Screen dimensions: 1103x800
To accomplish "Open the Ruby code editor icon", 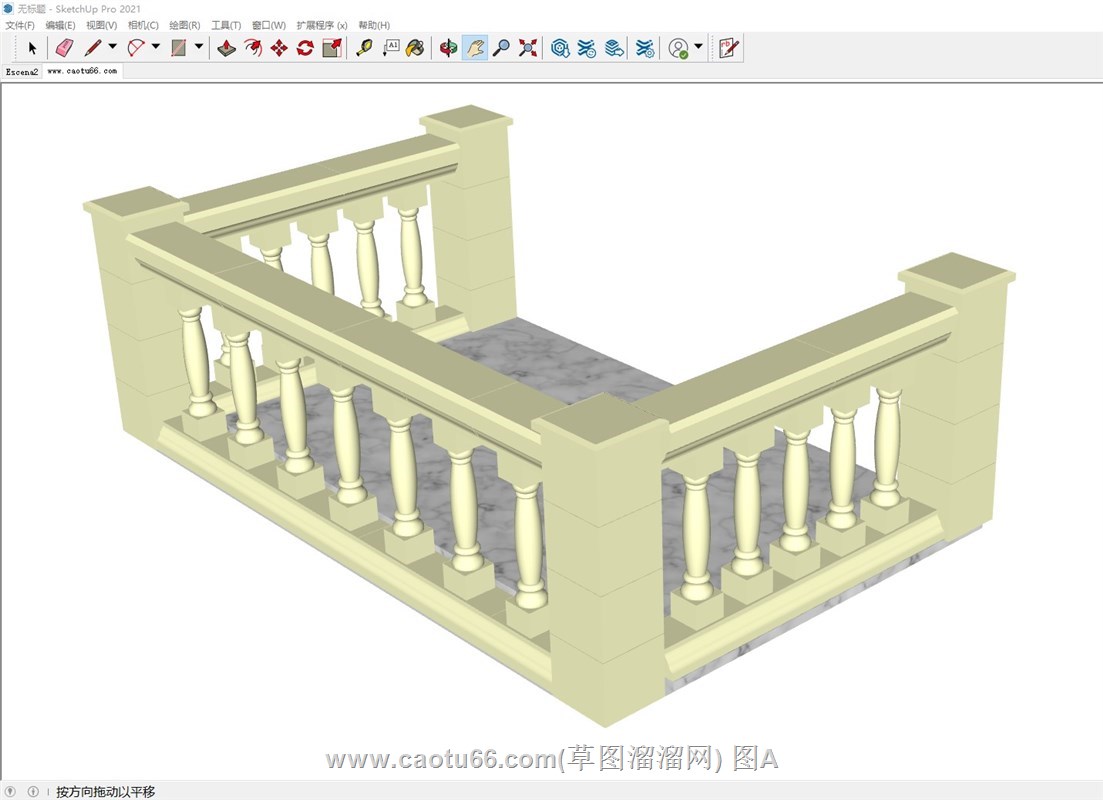I will click(729, 48).
